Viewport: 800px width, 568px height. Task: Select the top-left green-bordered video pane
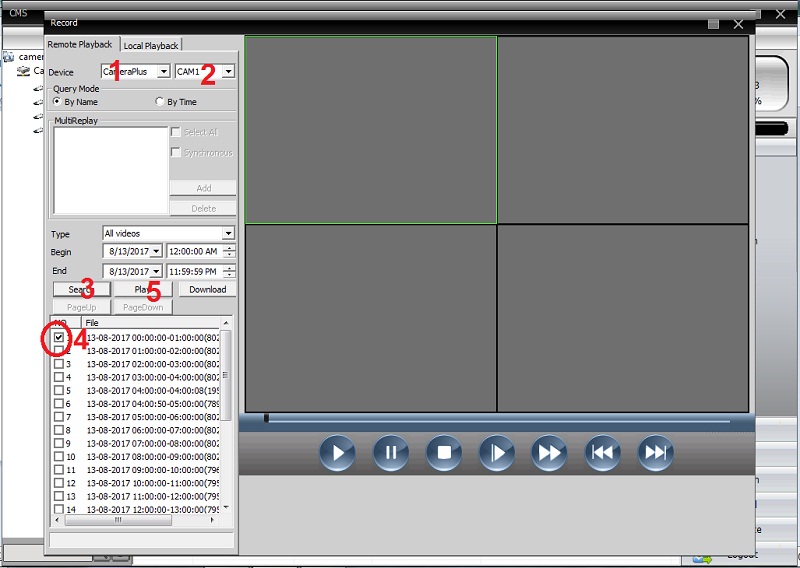[x=371, y=130]
